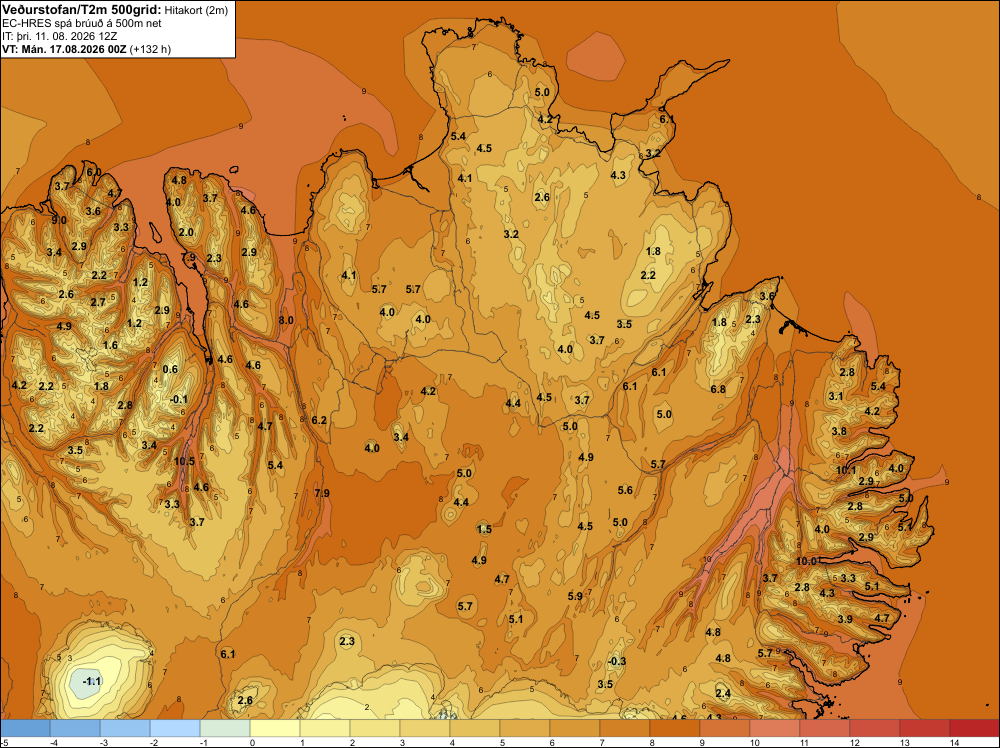Click the '3.9' temperature value

point(845,619)
